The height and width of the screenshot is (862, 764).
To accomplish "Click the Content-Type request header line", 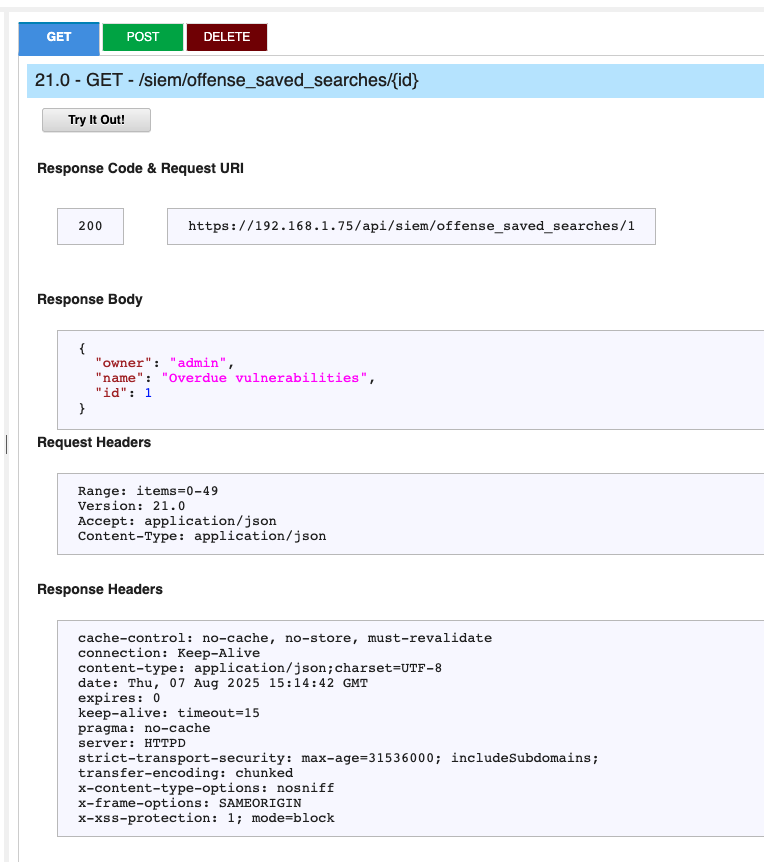I will (202, 535).
